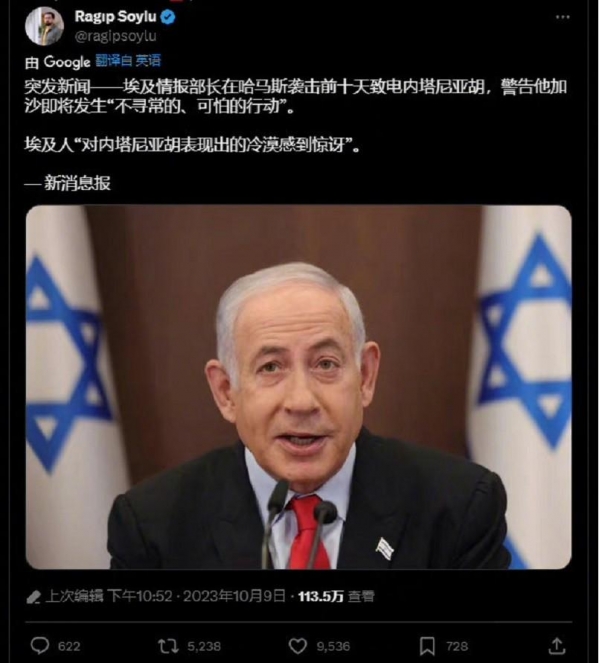This screenshot has width=600, height=663.
Task: Click the 翻译自 英语 translation link
Action: (128, 60)
